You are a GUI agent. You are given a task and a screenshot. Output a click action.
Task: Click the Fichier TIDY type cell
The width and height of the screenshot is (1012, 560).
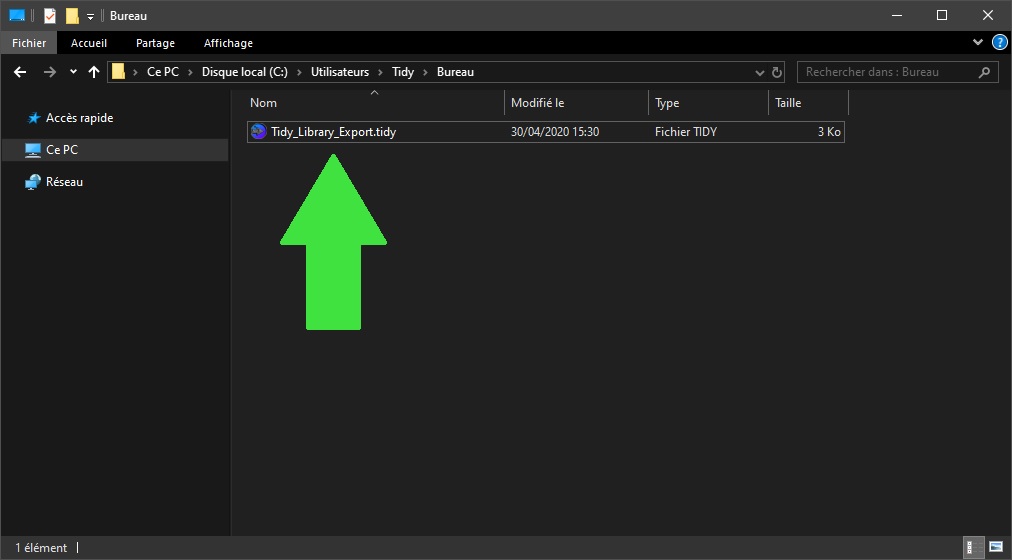pos(685,132)
